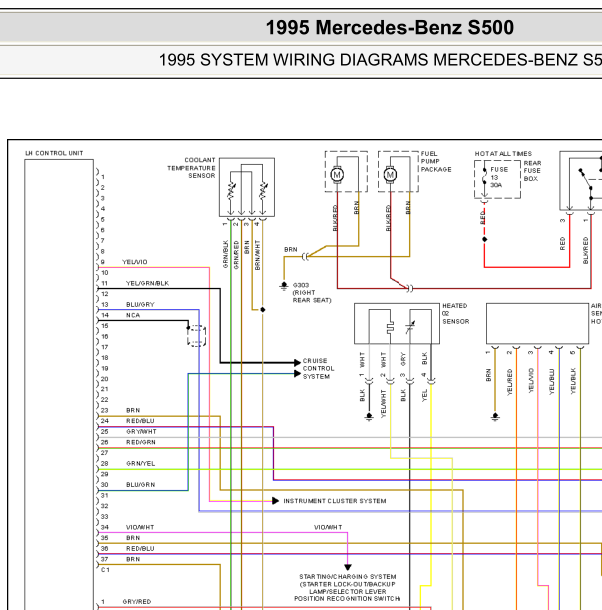Click the G303 ground symbol
This screenshot has height=610, width=602.
pos(284,286)
